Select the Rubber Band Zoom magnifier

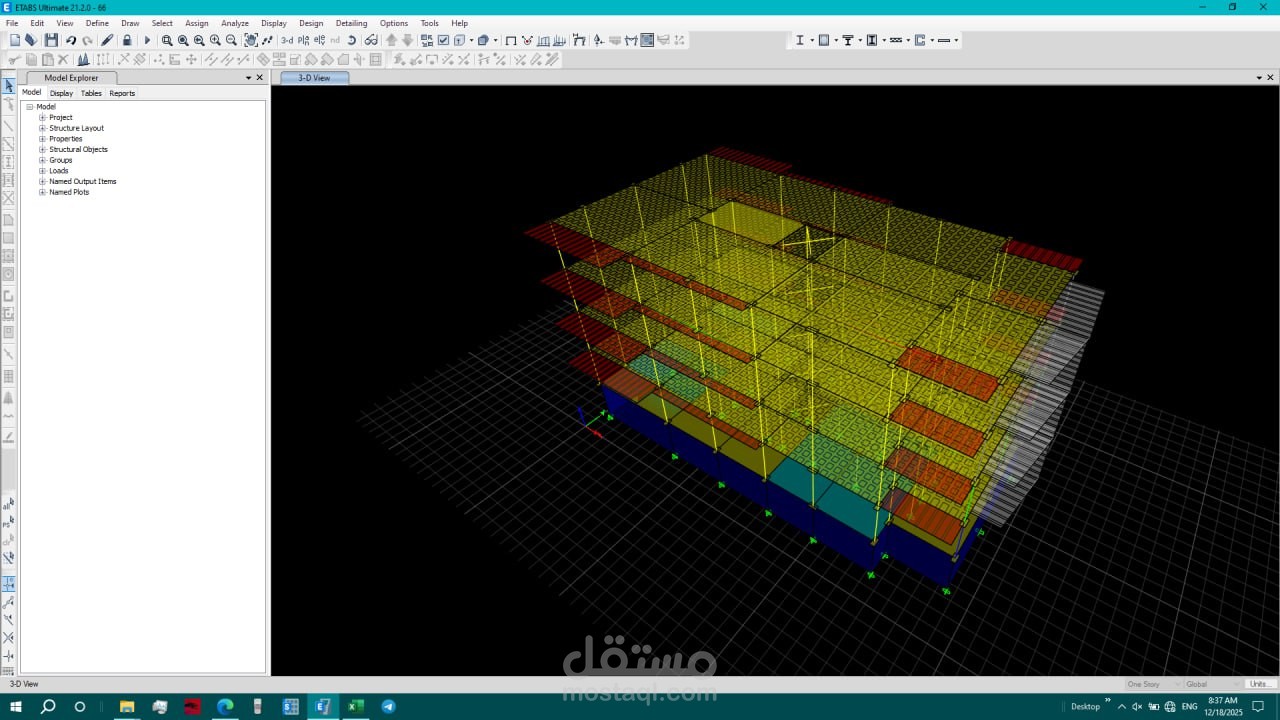167,40
